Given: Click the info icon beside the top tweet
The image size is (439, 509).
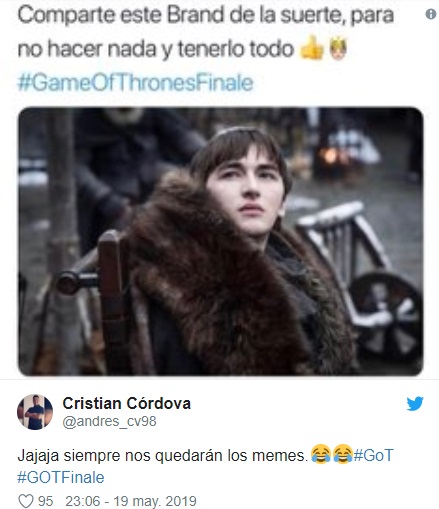Looking at the screenshot, I should click(x=431, y=14).
